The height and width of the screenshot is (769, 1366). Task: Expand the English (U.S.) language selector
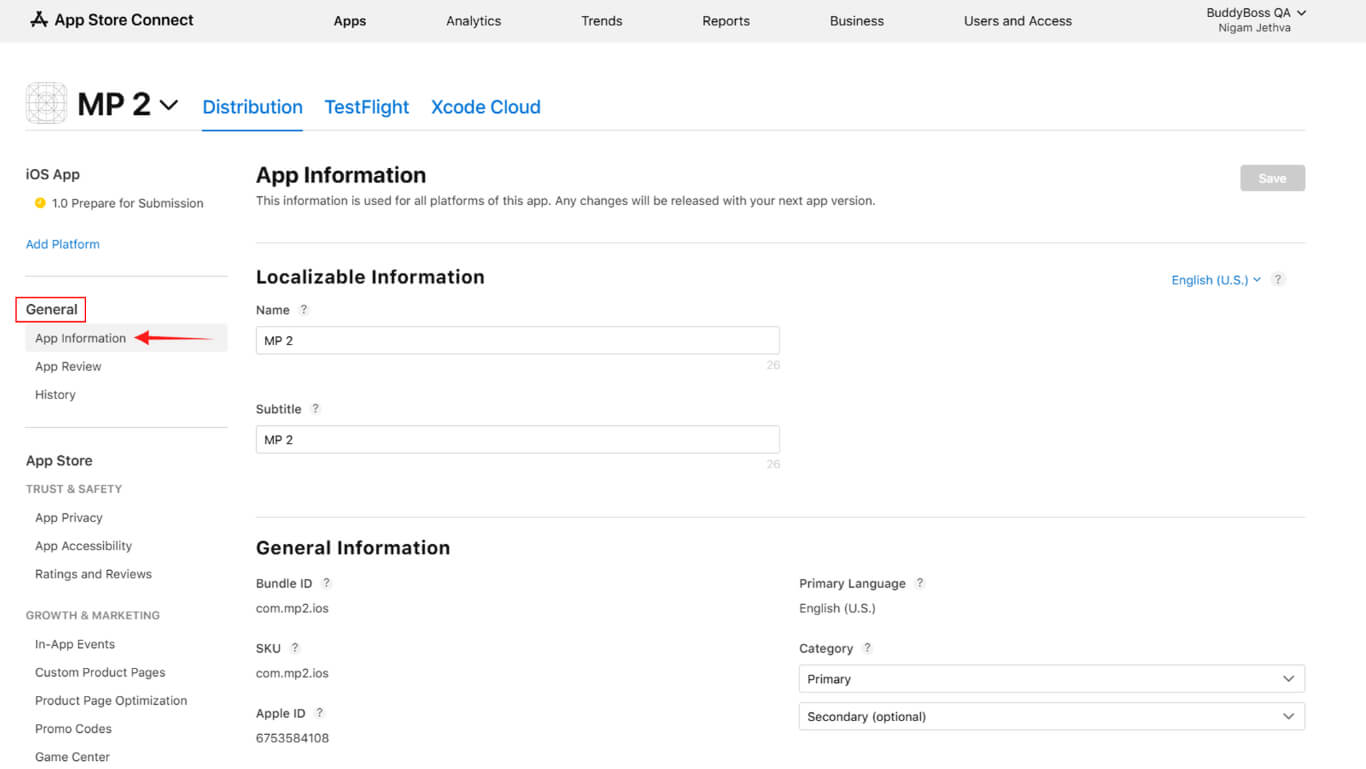(x=1215, y=280)
